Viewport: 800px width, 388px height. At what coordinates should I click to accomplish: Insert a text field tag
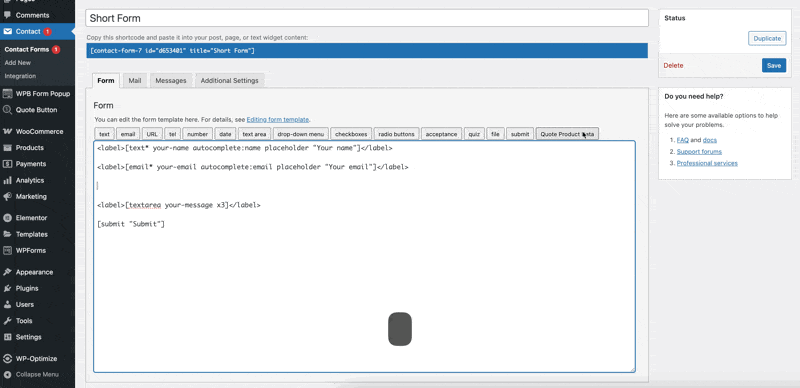tap(104, 134)
